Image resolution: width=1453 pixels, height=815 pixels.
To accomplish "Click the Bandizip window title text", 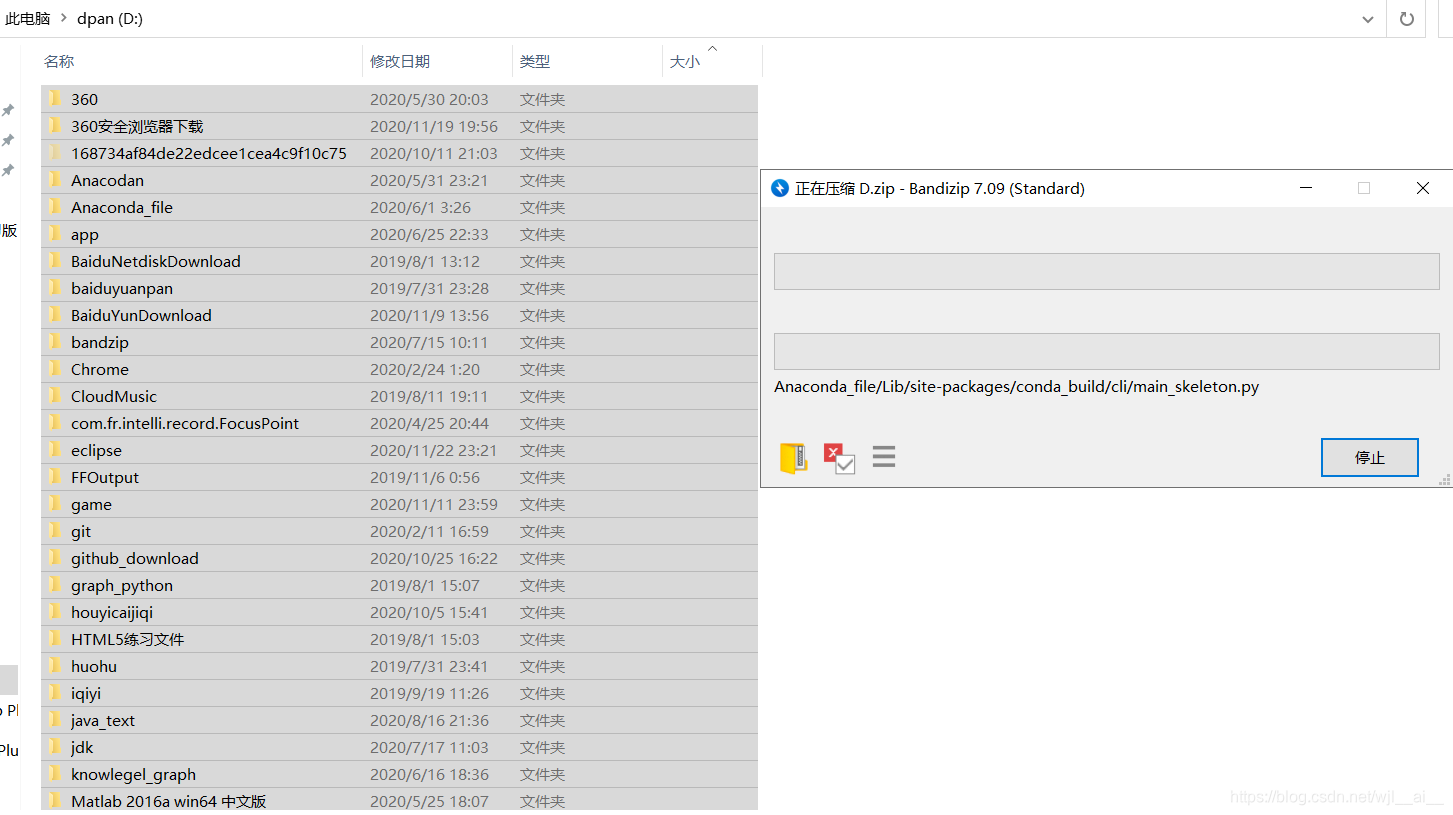I will (x=939, y=188).
